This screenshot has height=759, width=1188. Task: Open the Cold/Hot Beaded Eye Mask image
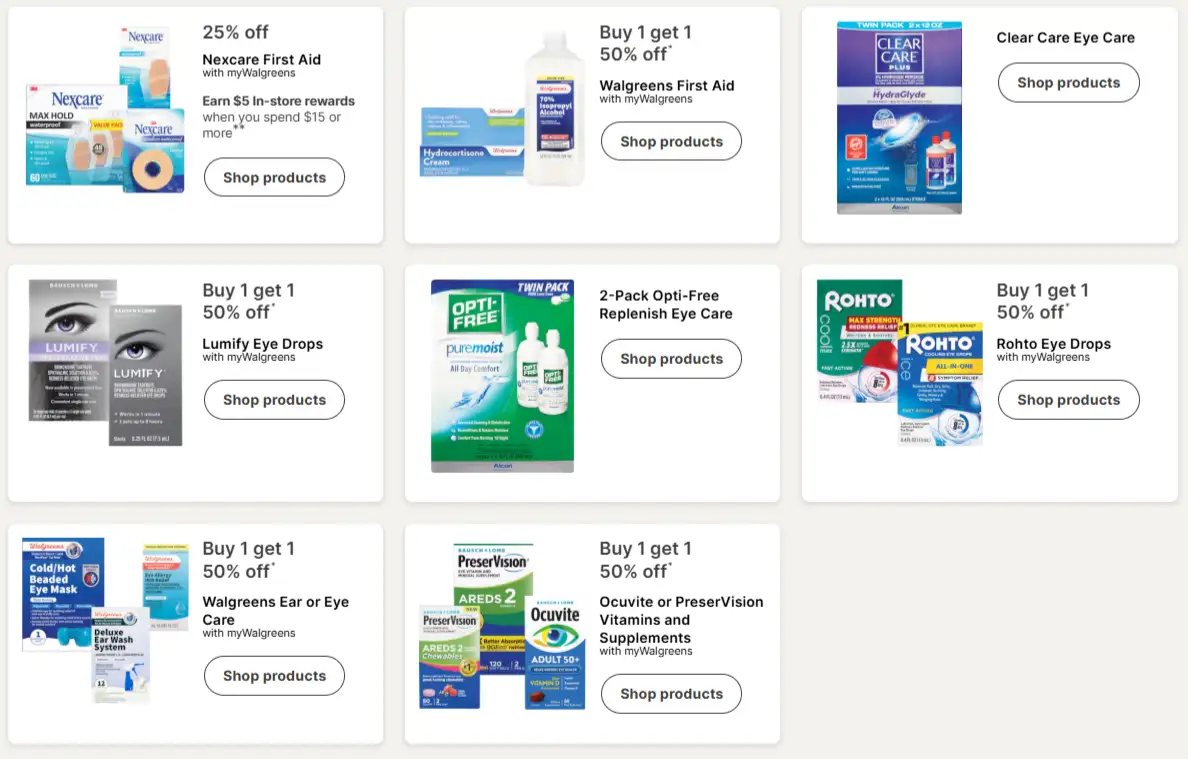tap(64, 594)
